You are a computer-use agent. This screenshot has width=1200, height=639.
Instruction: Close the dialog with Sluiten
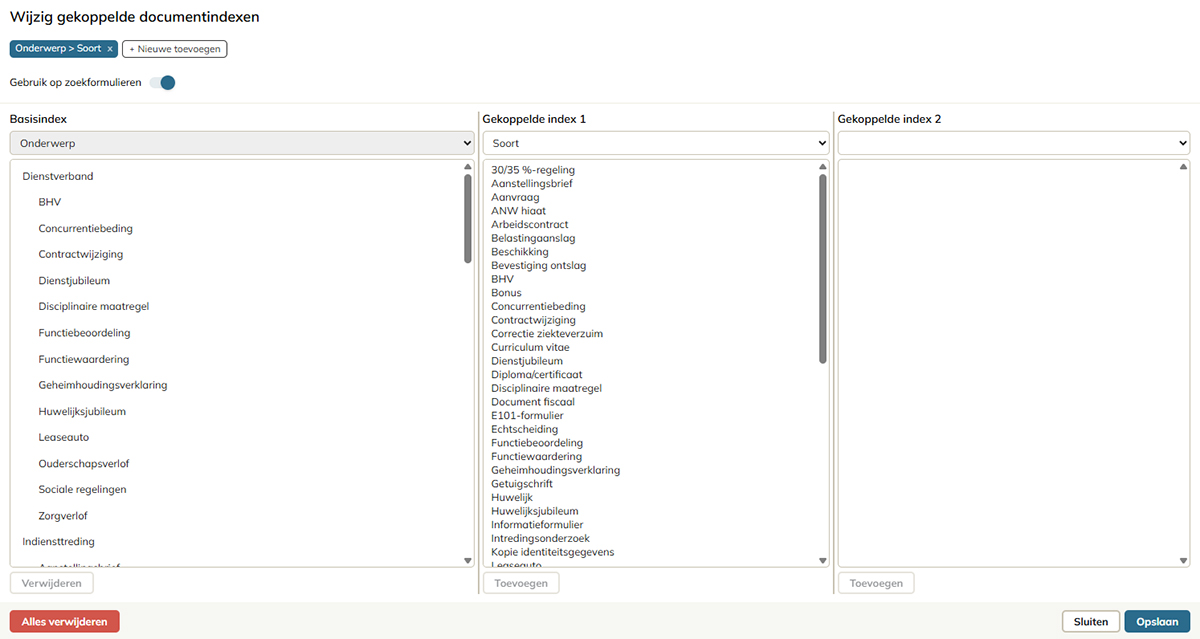(x=1091, y=622)
